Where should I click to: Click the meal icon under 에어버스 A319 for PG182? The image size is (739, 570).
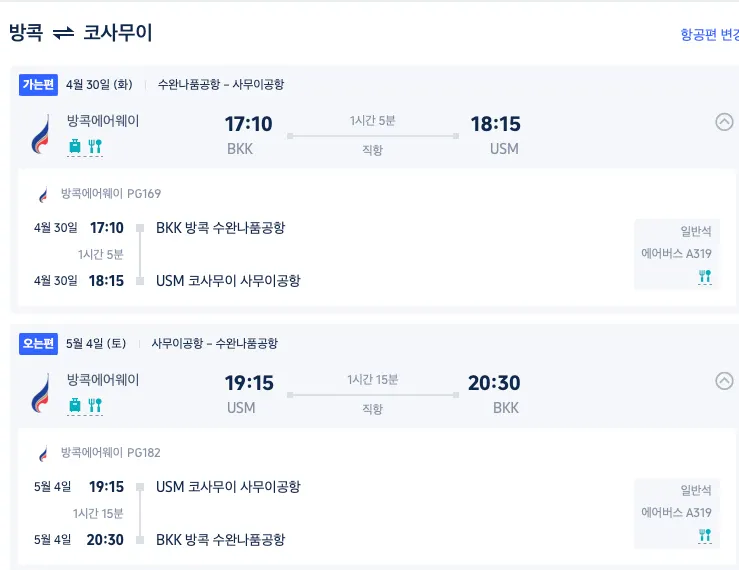[704, 536]
